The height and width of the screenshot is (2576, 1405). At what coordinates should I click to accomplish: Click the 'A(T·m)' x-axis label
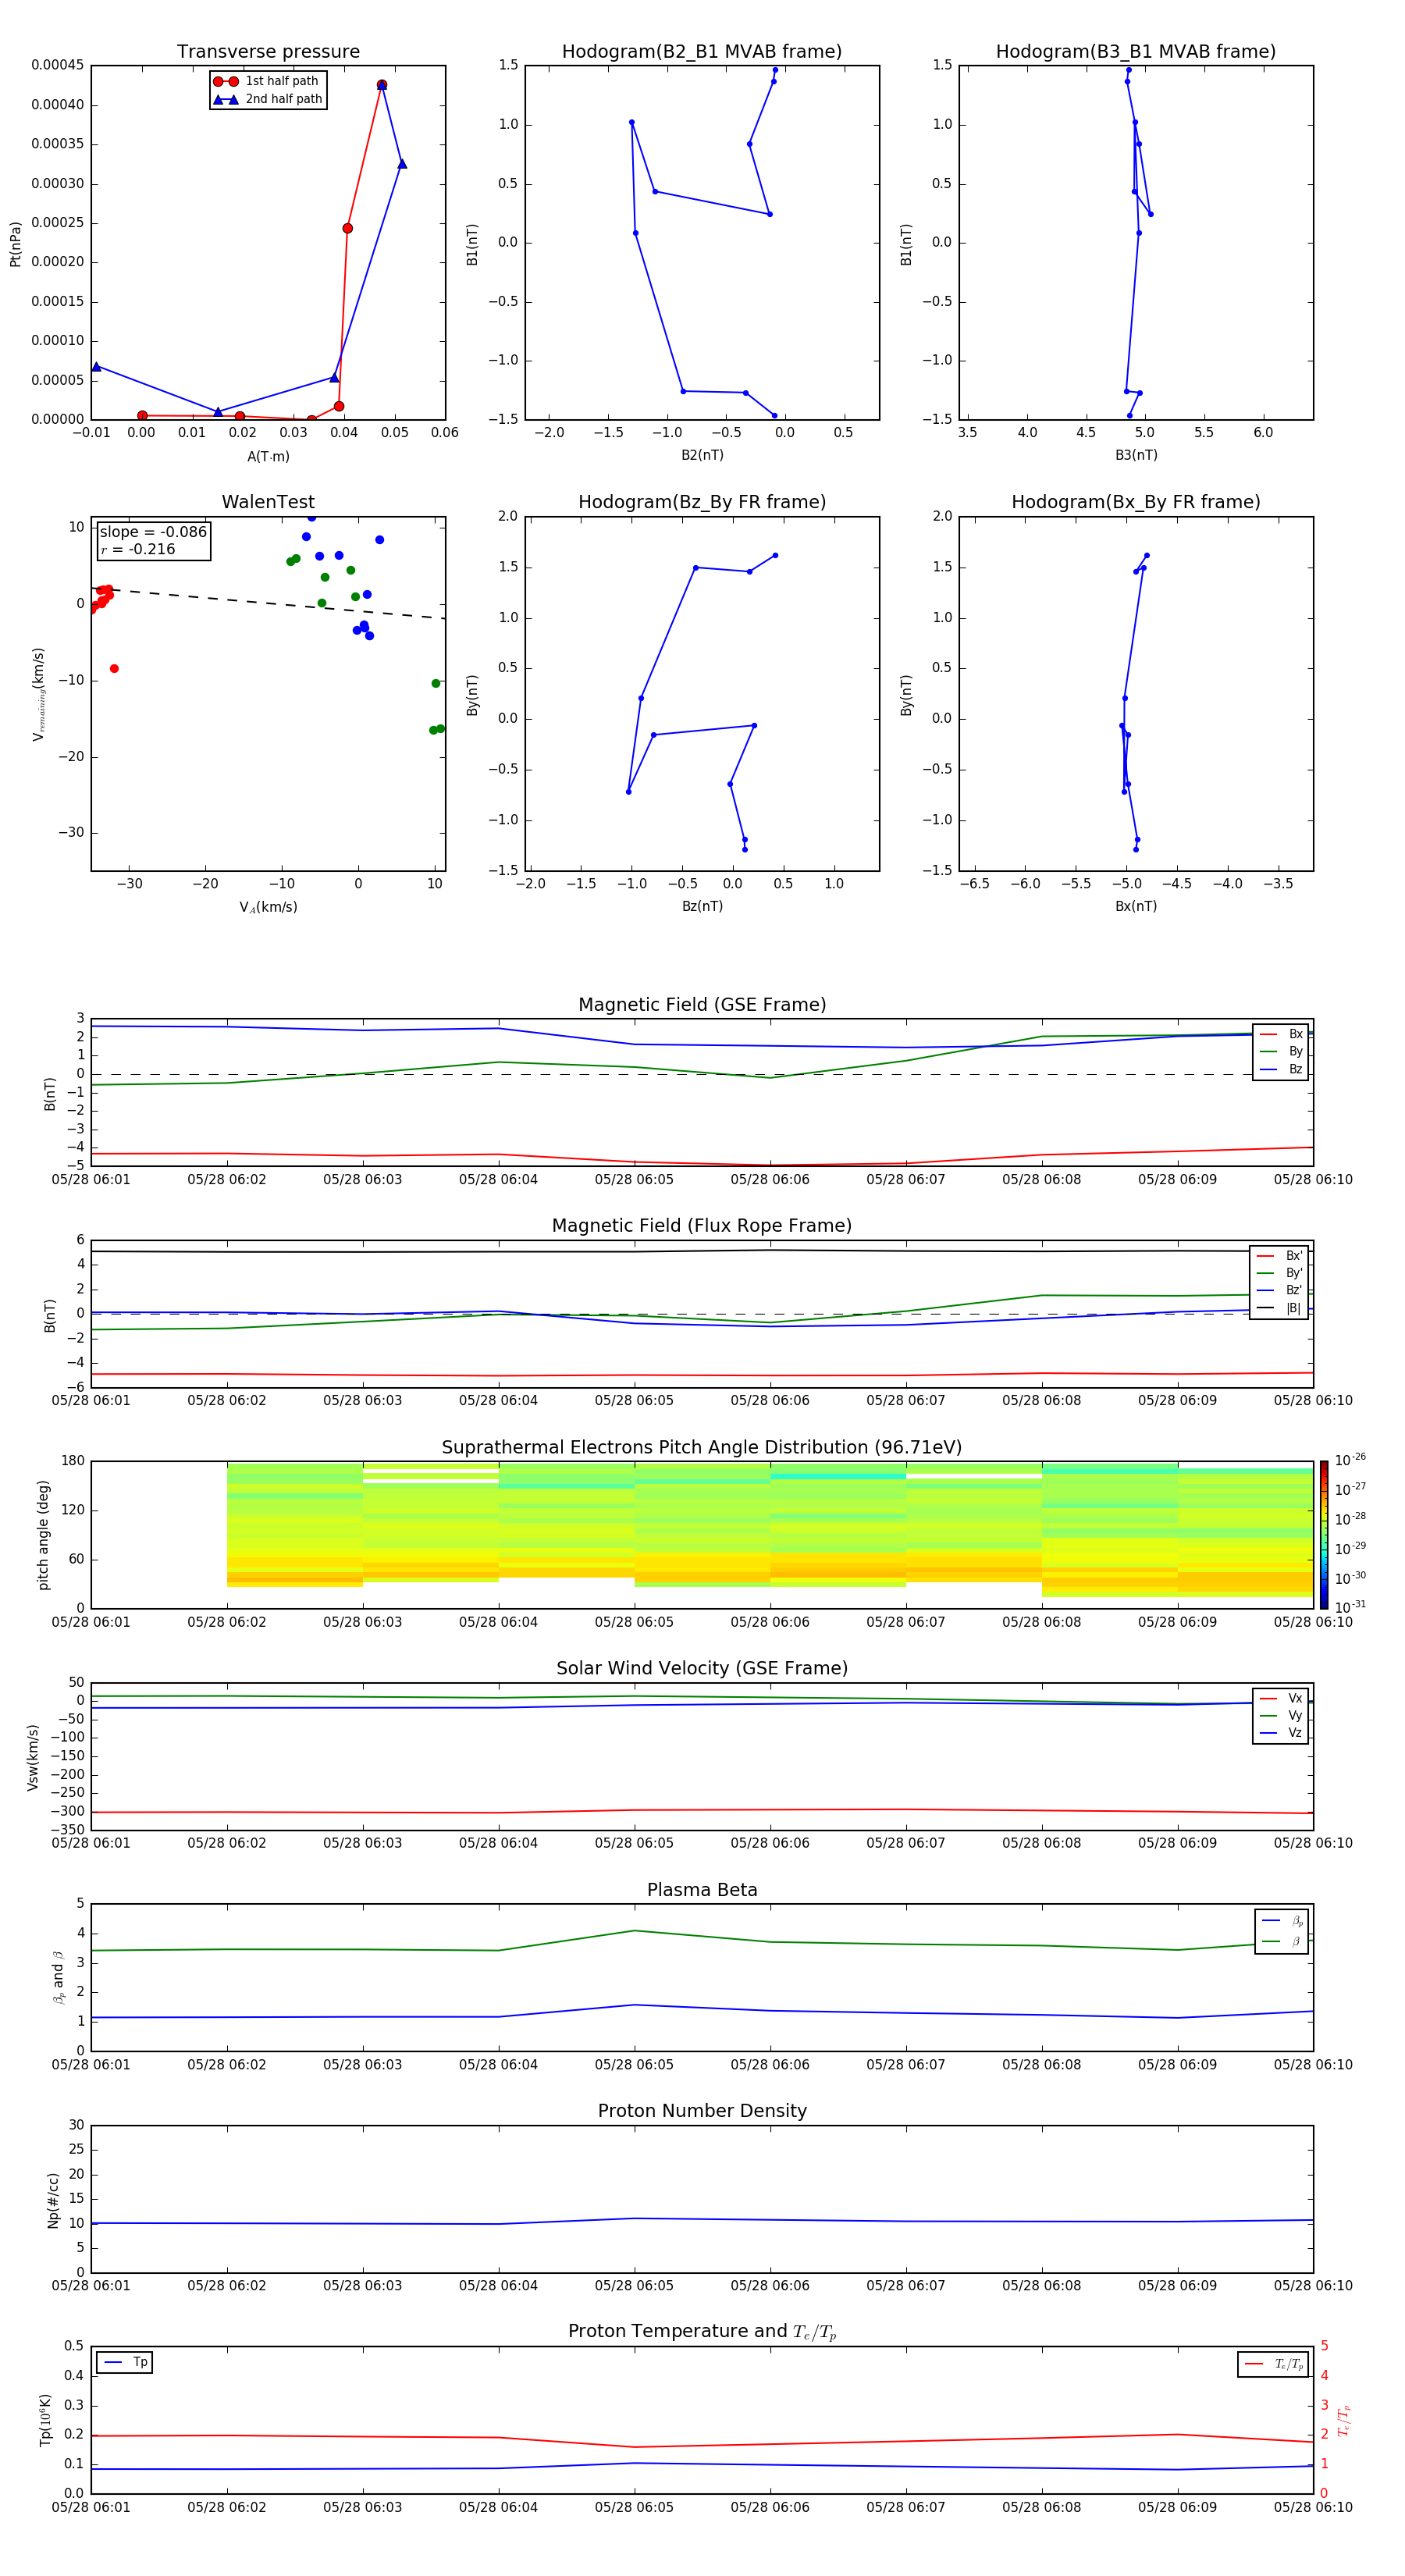[268, 457]
